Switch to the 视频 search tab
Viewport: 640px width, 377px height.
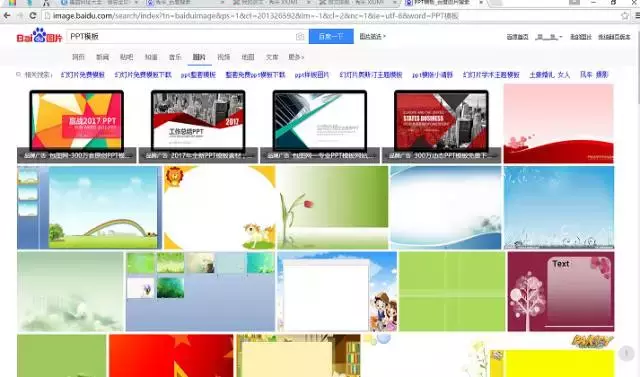224,57
